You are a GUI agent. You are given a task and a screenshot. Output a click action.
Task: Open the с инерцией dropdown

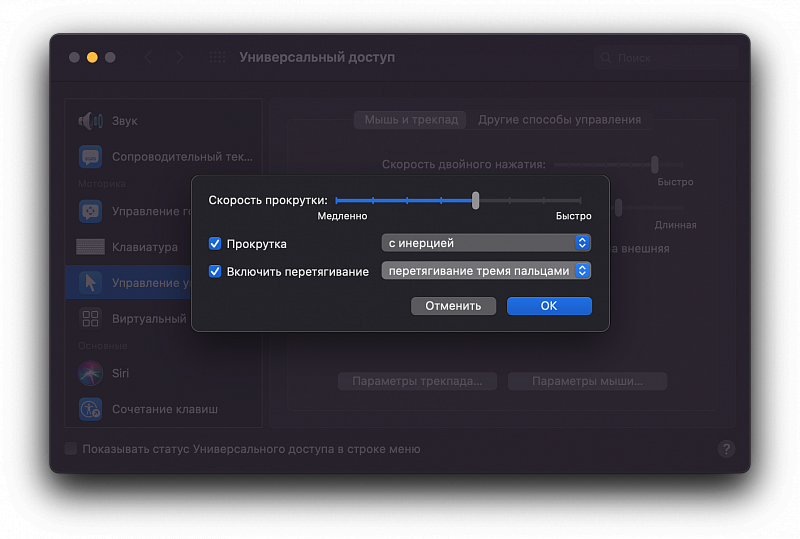coord(486,243)
